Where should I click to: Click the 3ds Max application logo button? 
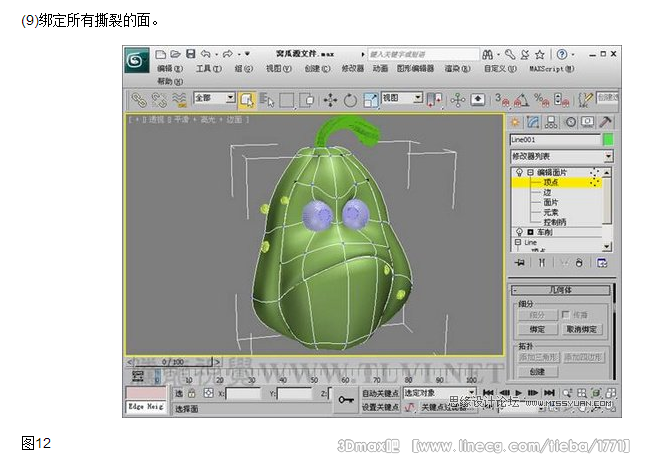tap(137, 61)
